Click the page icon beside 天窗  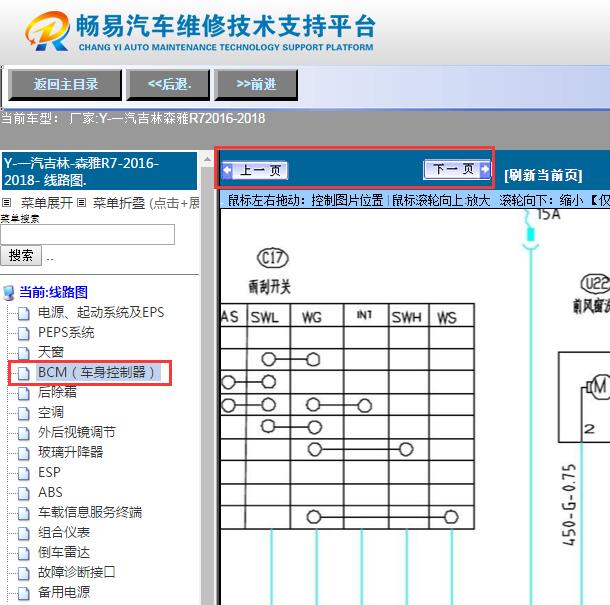[x=24, y=353]
